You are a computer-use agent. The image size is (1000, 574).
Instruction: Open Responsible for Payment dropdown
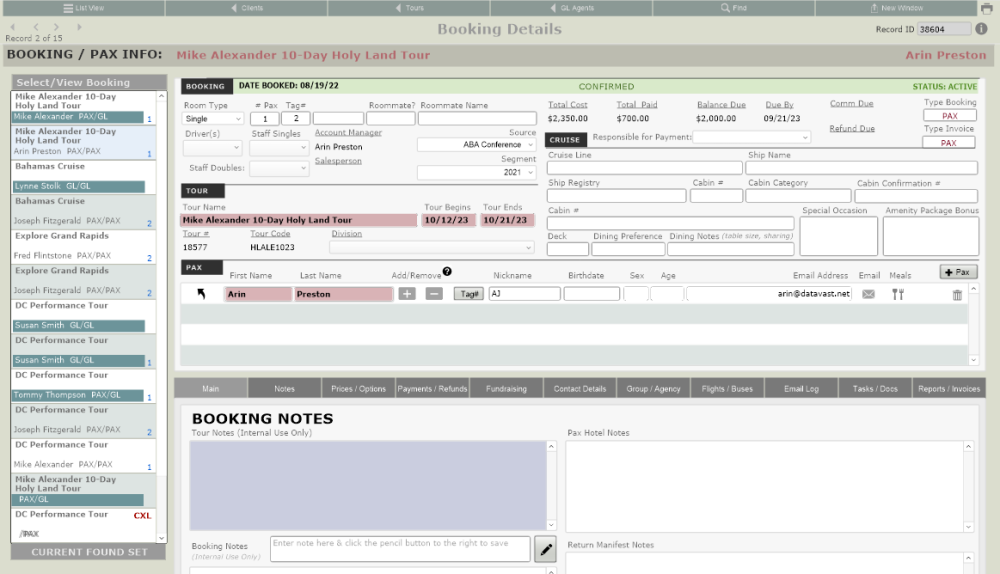coord(751,137)
